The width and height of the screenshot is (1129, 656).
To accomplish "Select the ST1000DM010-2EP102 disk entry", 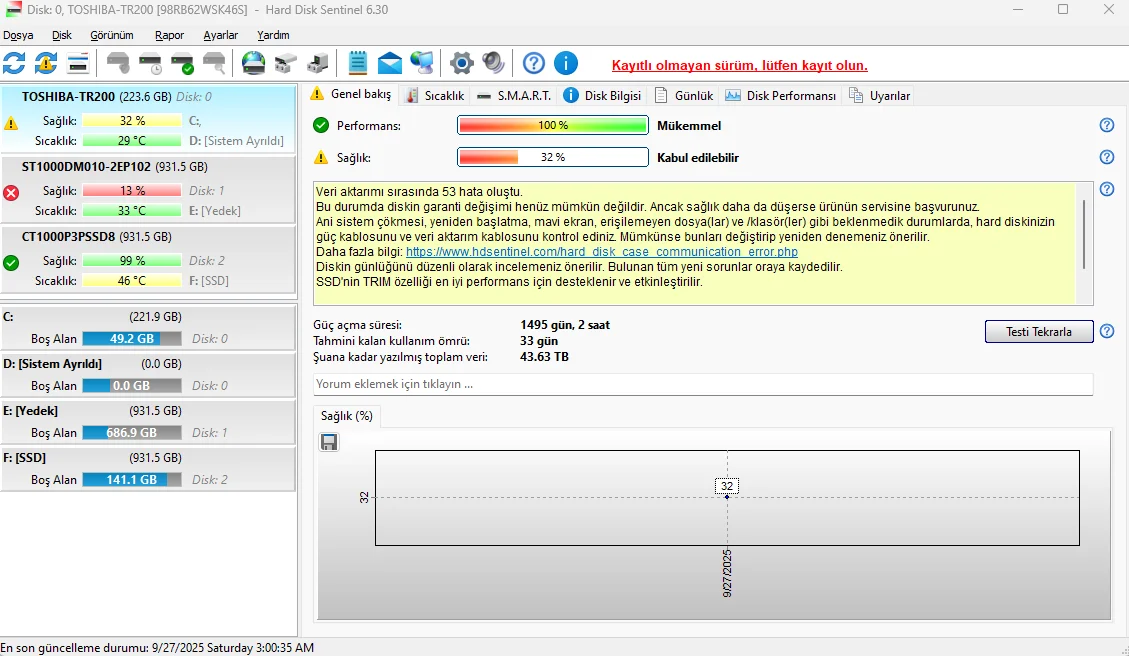I will tap(148, 188).
